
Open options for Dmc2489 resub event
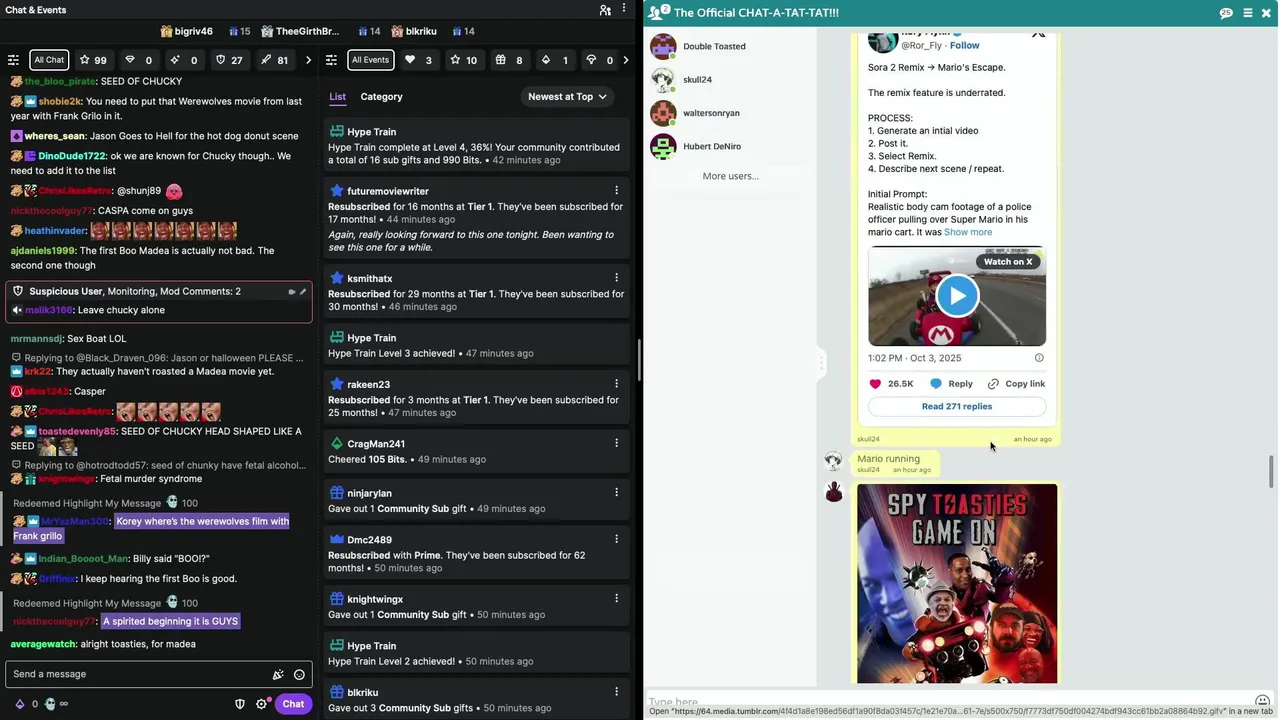(x=616, y=539)
